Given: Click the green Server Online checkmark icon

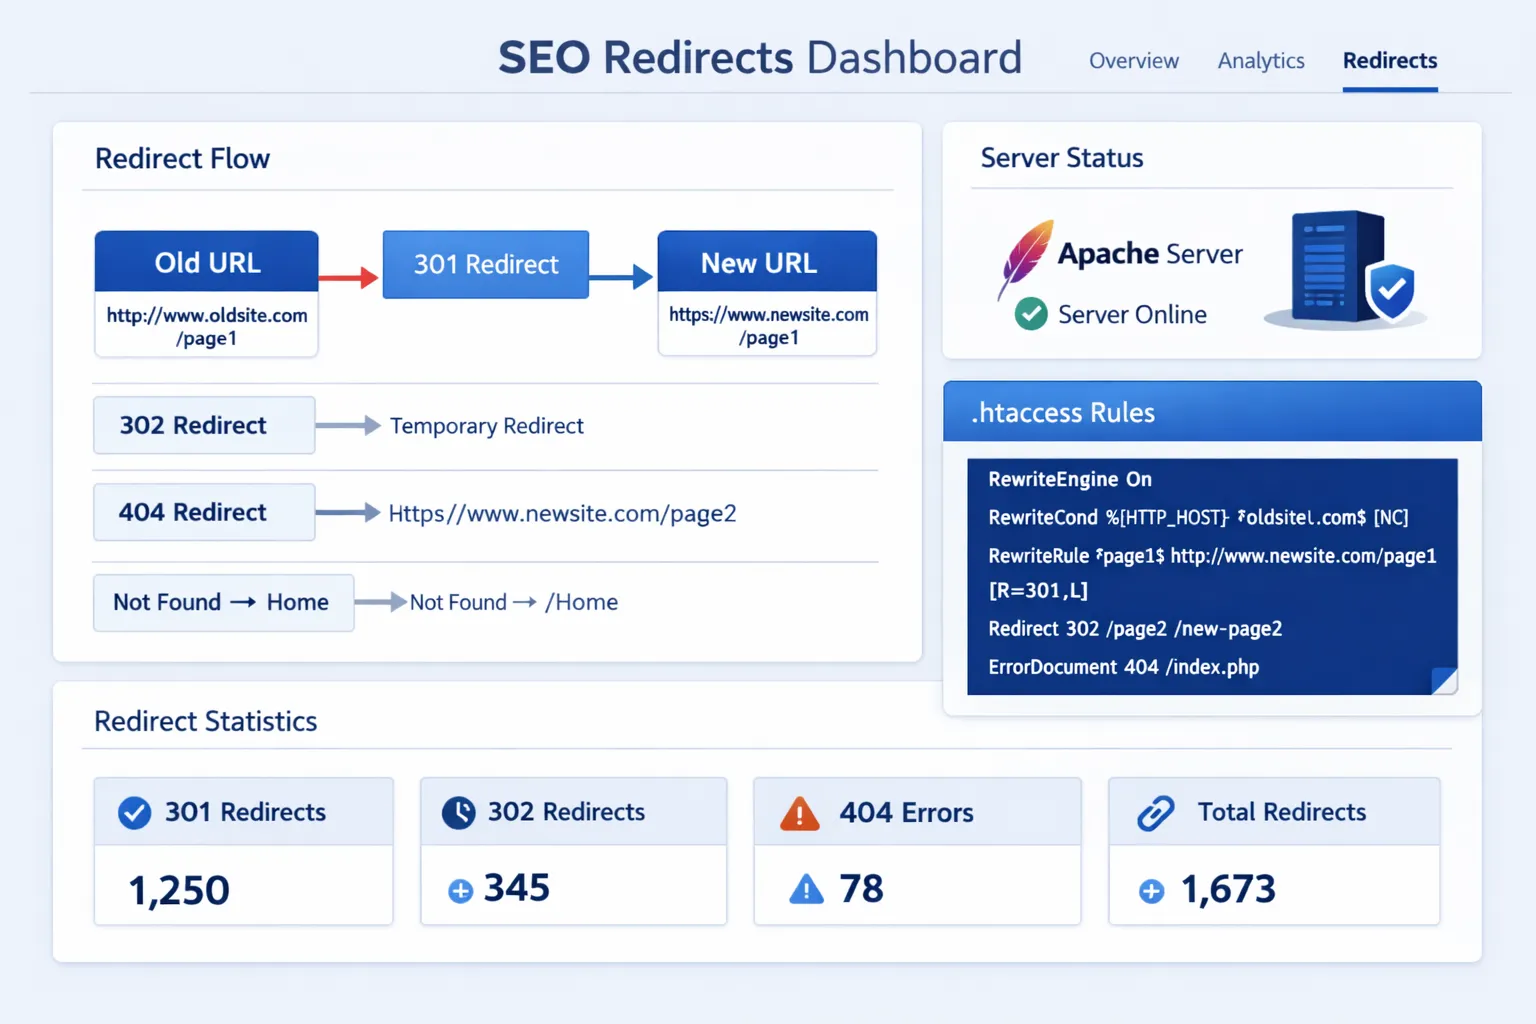Looking at the screenshot, I should [x=1029, y=314].
